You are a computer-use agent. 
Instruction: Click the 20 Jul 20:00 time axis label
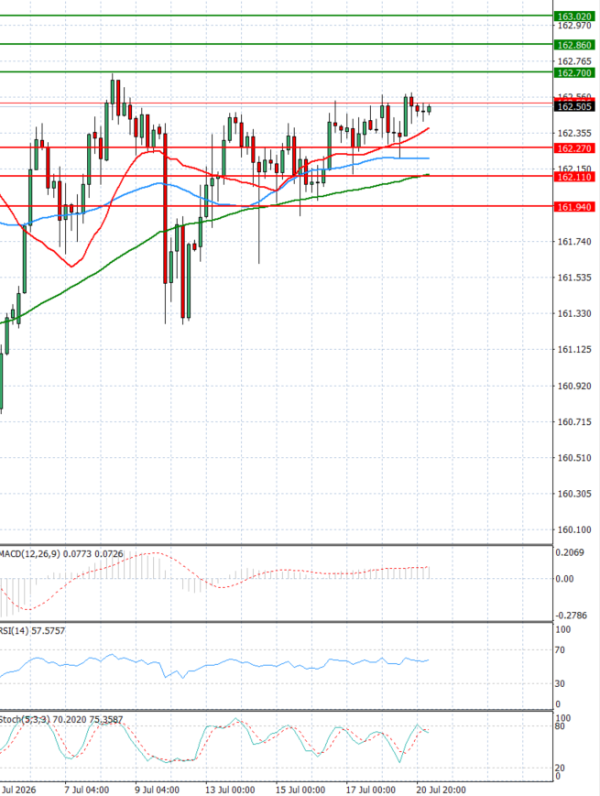pyautogui.click(x=441, y=790)
